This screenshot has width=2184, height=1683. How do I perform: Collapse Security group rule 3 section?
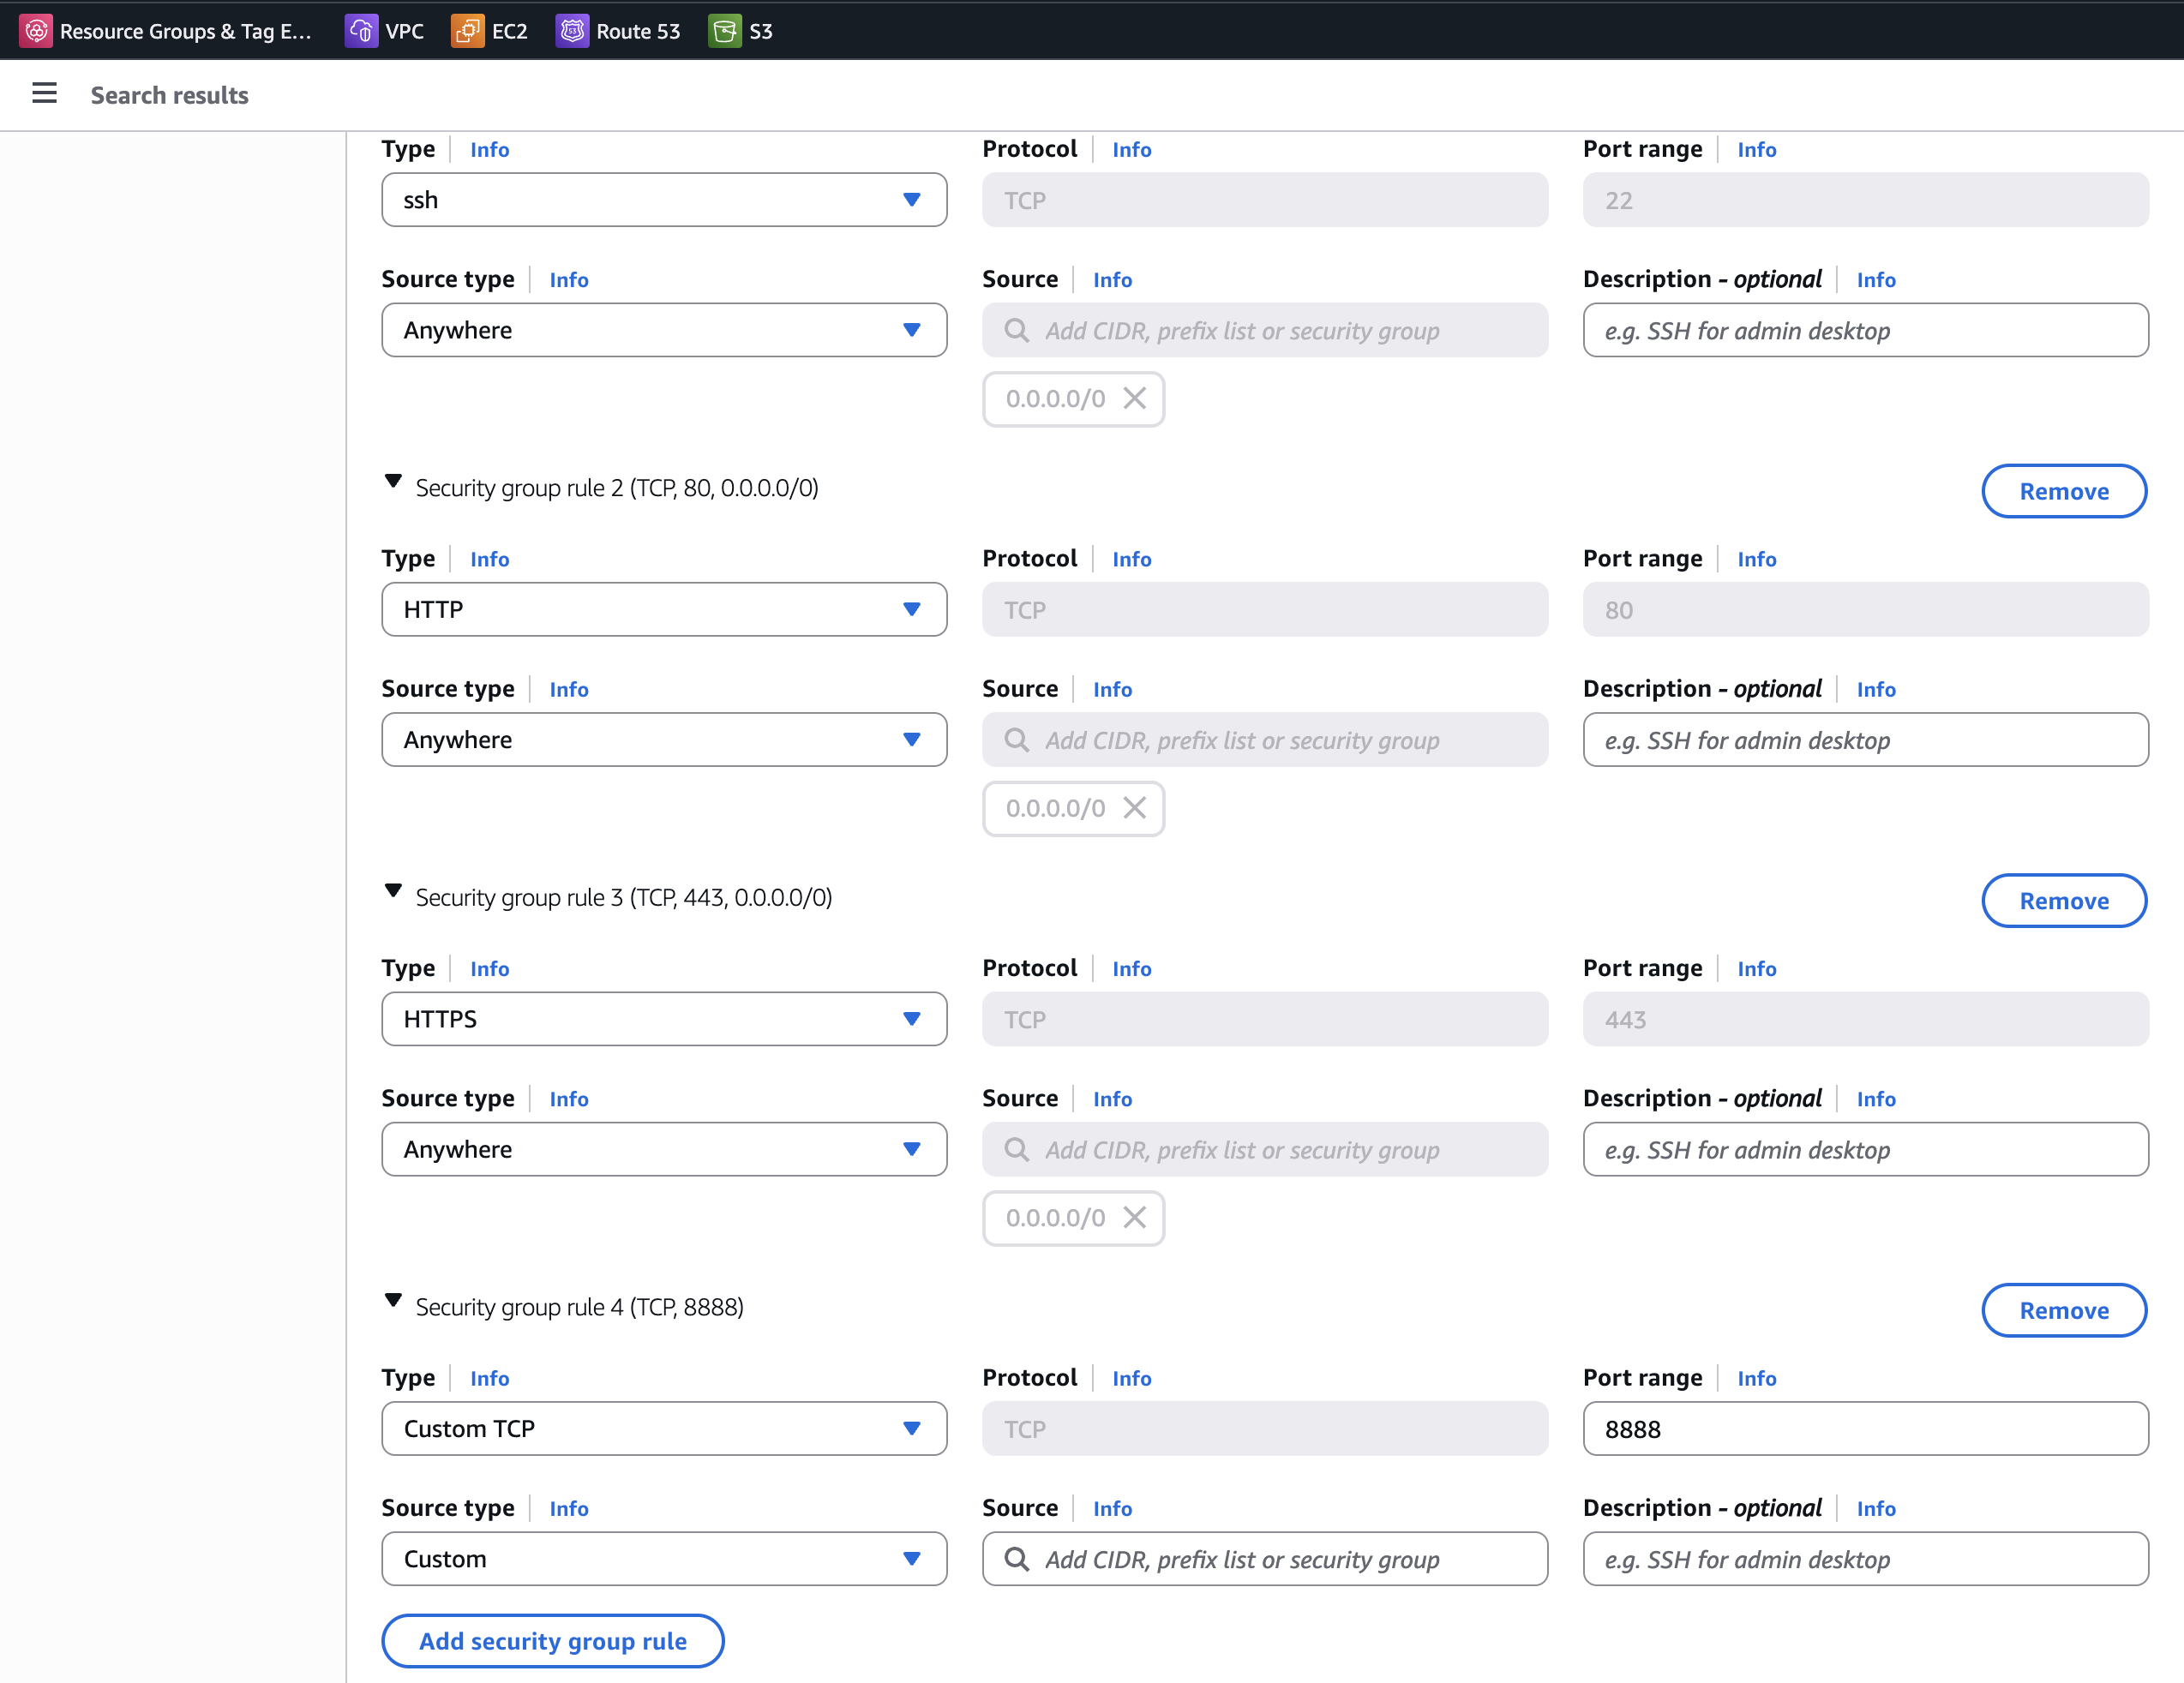393,891
